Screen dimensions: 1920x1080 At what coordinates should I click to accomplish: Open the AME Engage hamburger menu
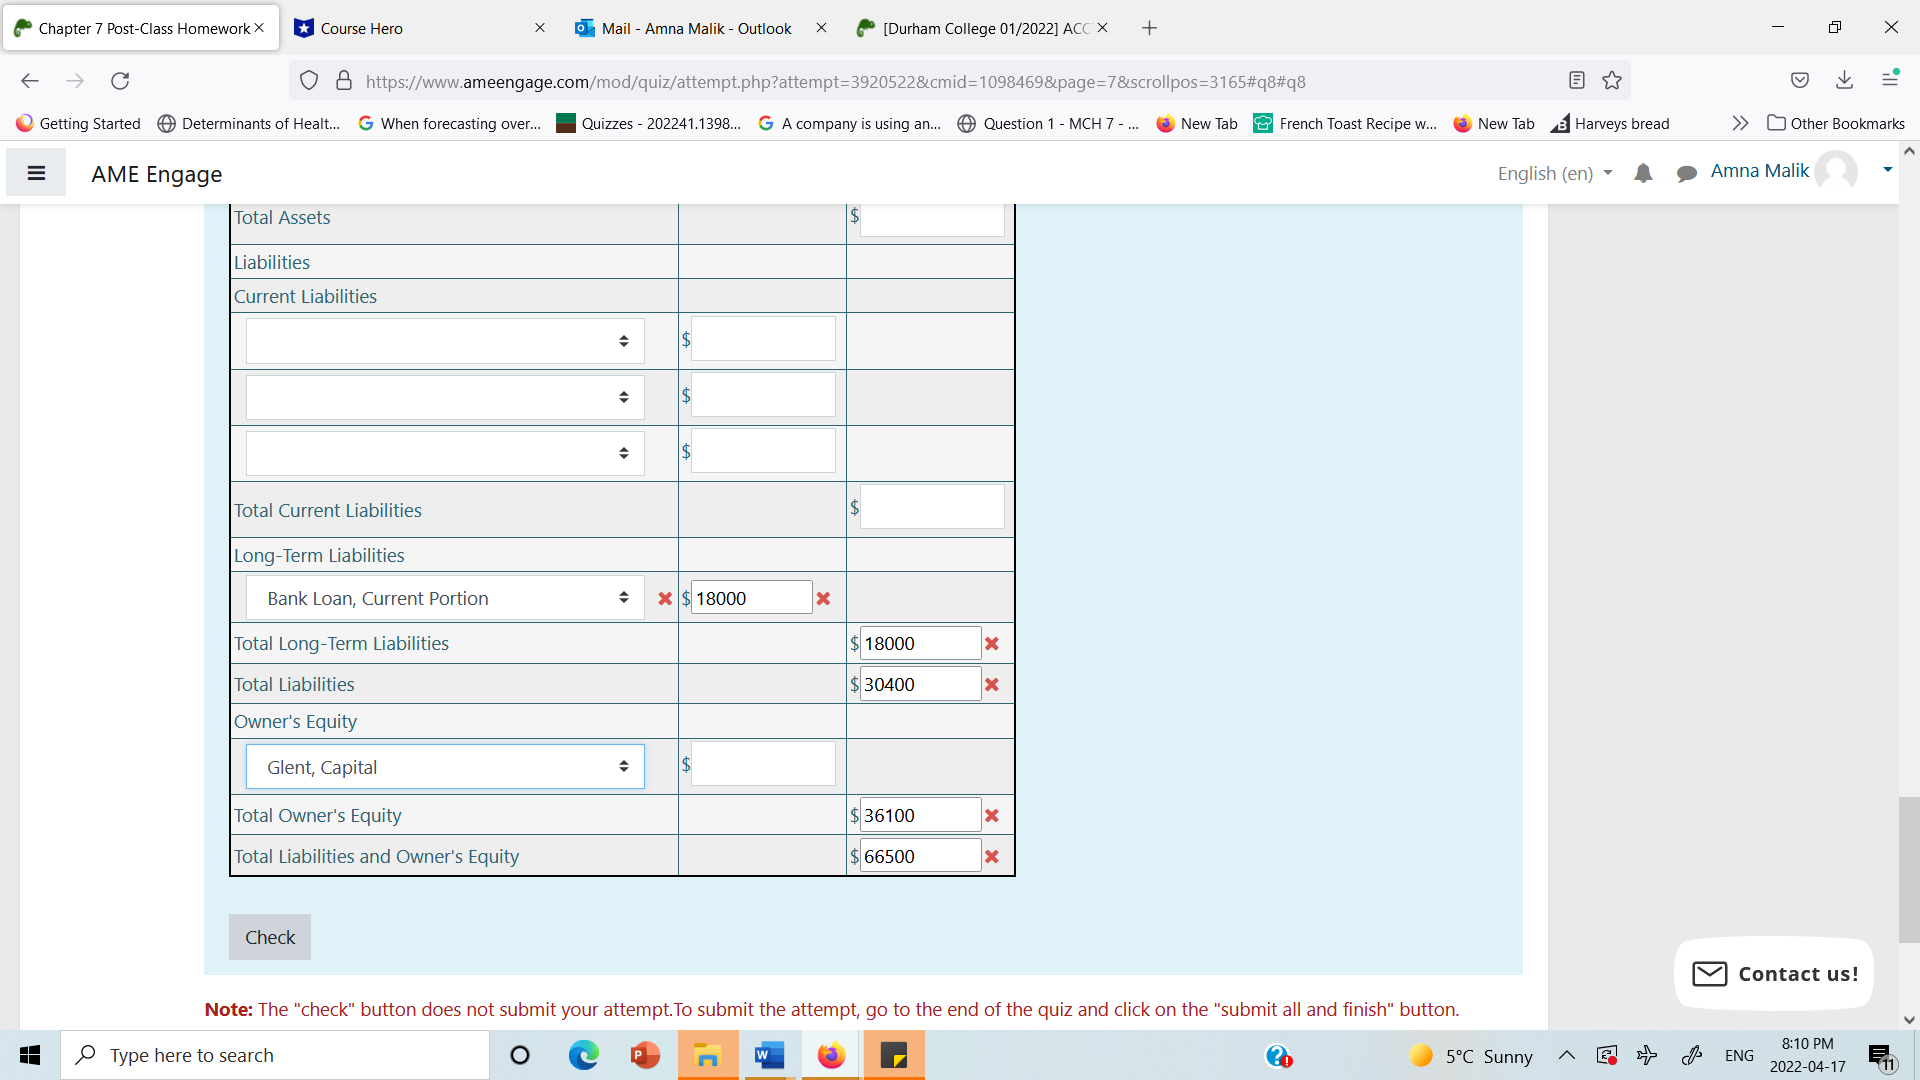[36, 173]
